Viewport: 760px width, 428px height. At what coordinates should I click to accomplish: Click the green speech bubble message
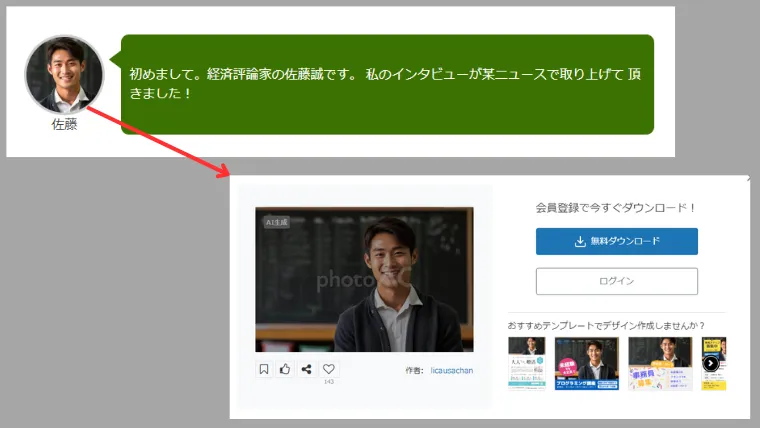[x=387, y=84]
